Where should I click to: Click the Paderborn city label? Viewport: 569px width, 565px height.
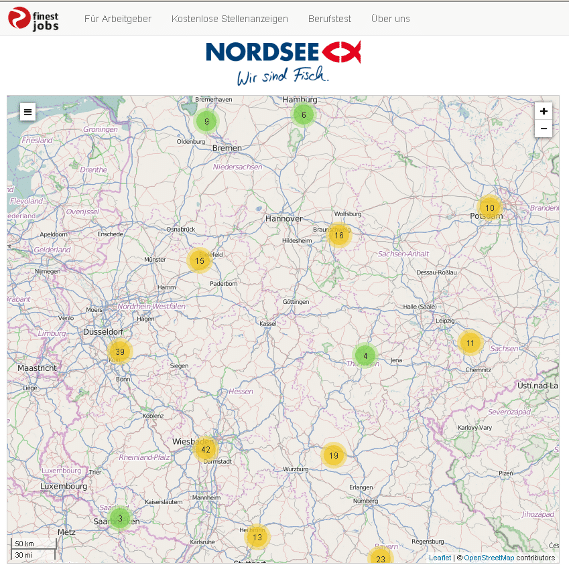pos(223,283)
